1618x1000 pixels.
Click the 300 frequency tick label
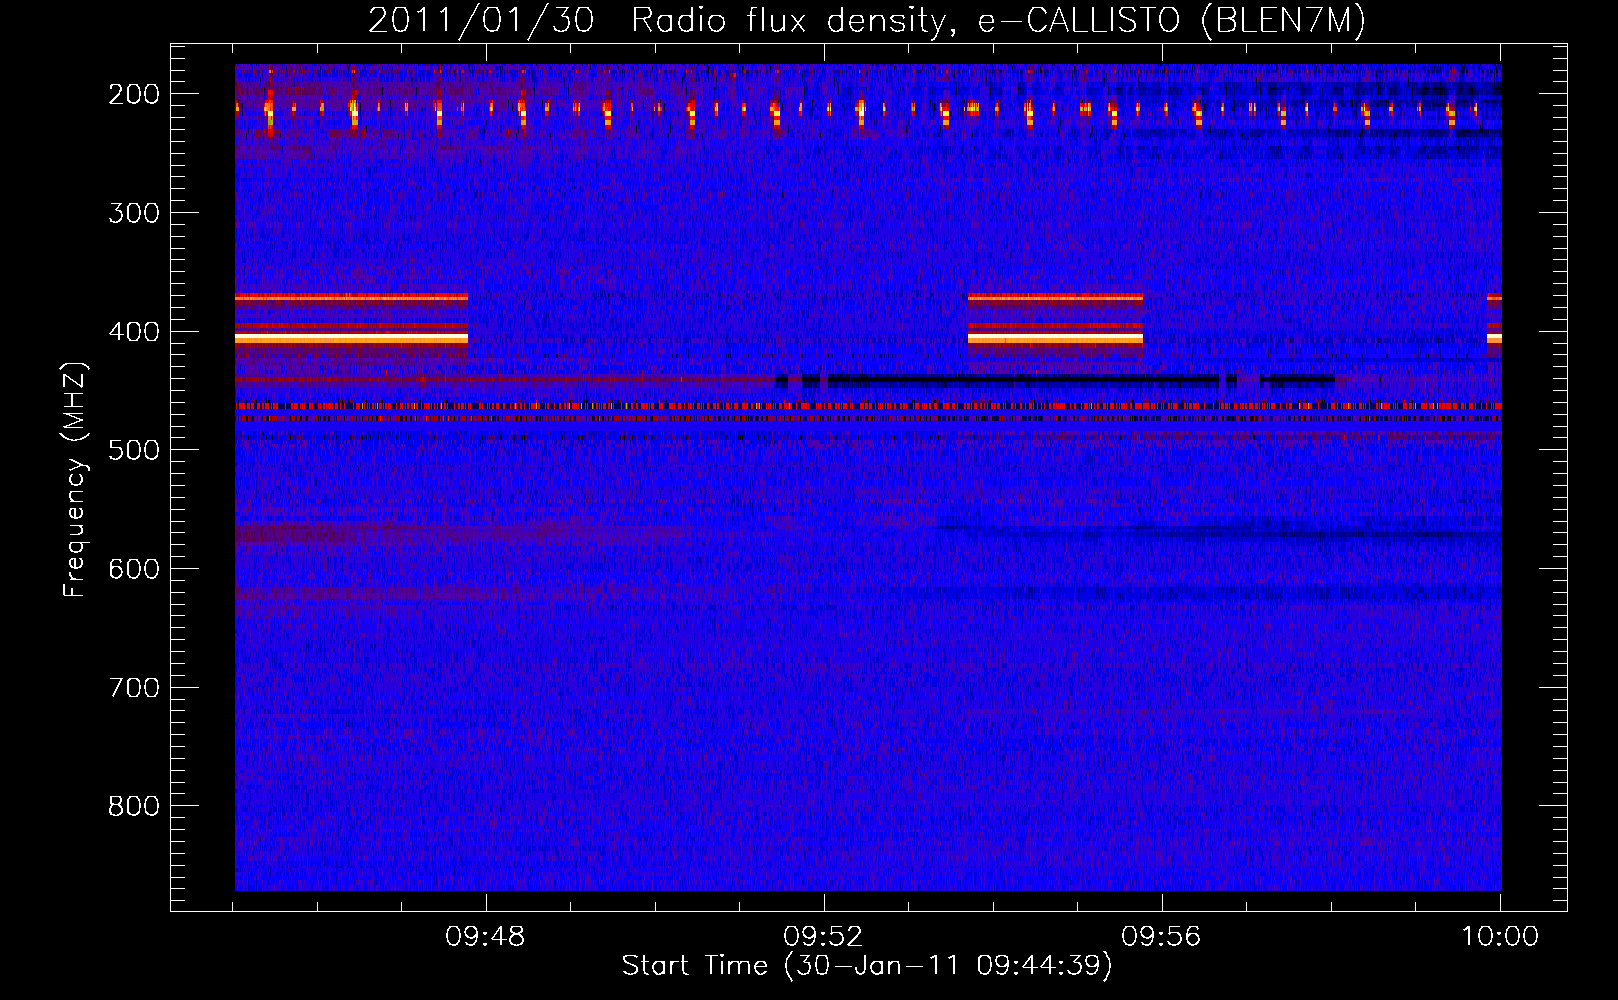pyautogui.click(x=133, y=213)
